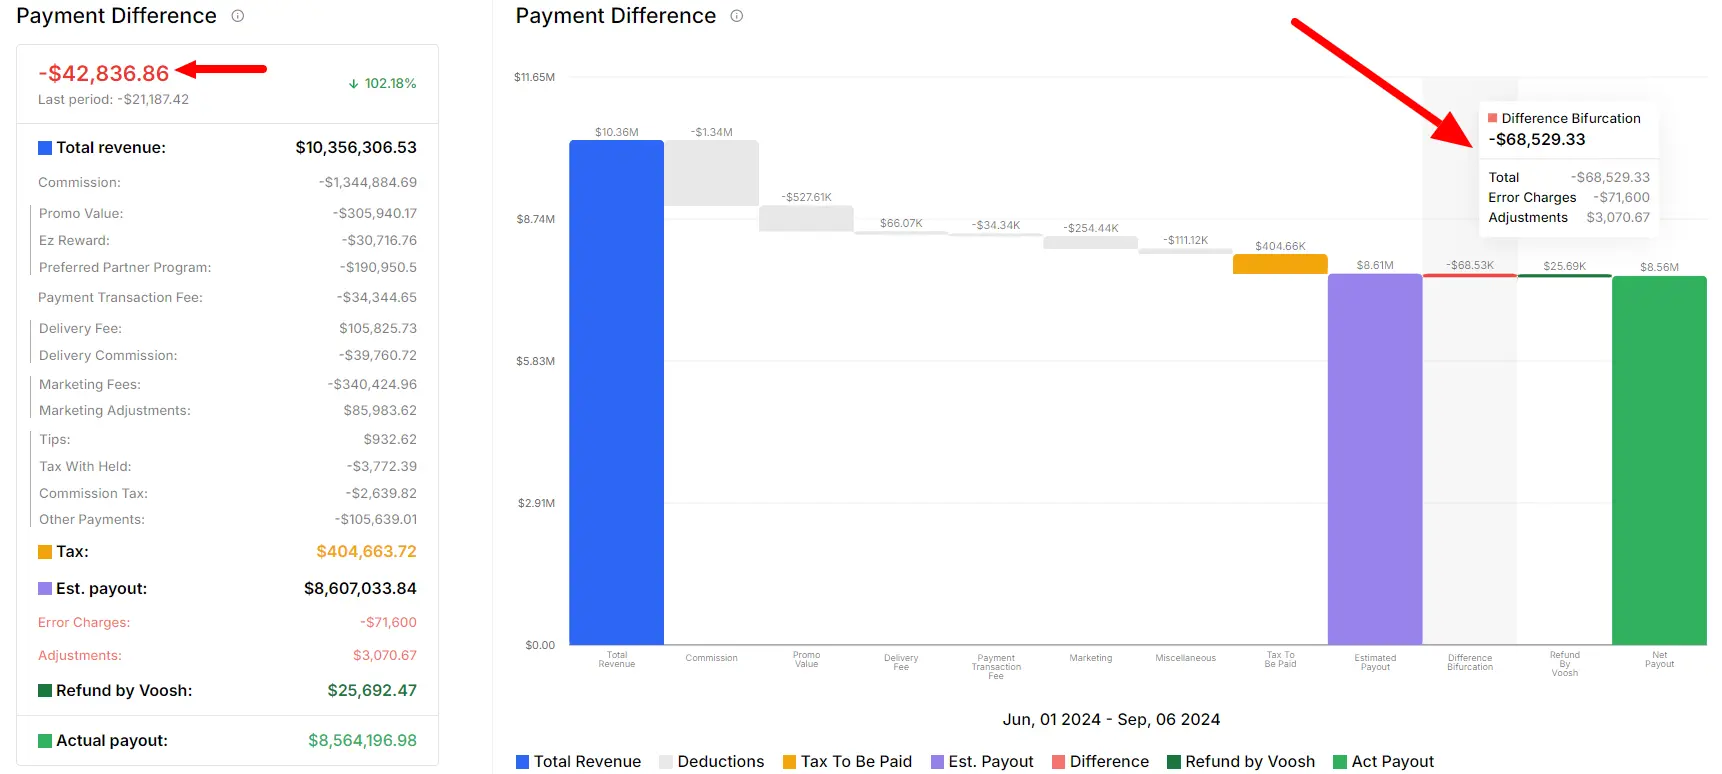Toggle Refund by Voosh legend entry
This screenshot has width=1722, height=774.
[1241, 762]
